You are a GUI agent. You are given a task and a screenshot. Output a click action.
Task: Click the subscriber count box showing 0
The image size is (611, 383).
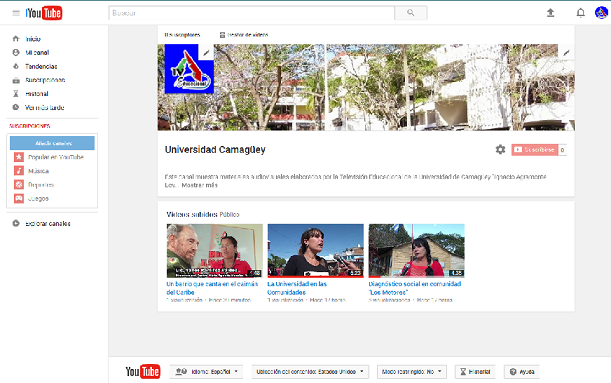[562, 150]
